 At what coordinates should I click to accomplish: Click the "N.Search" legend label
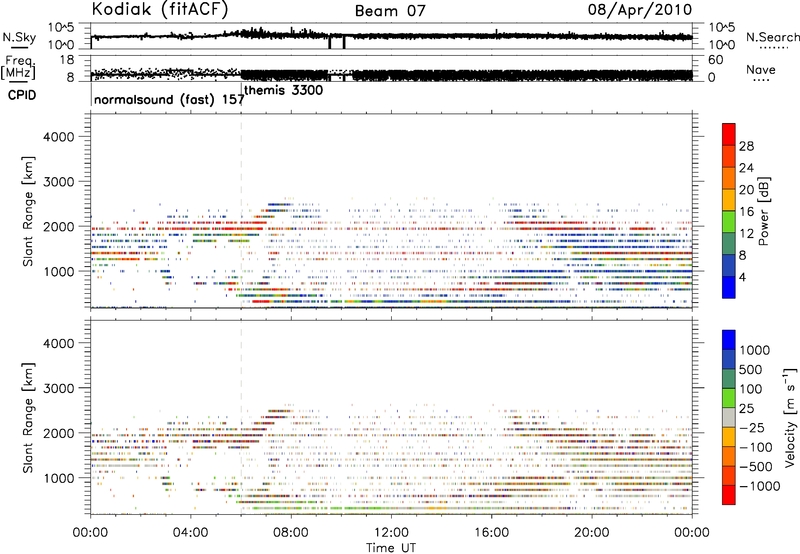click(773, 37)
